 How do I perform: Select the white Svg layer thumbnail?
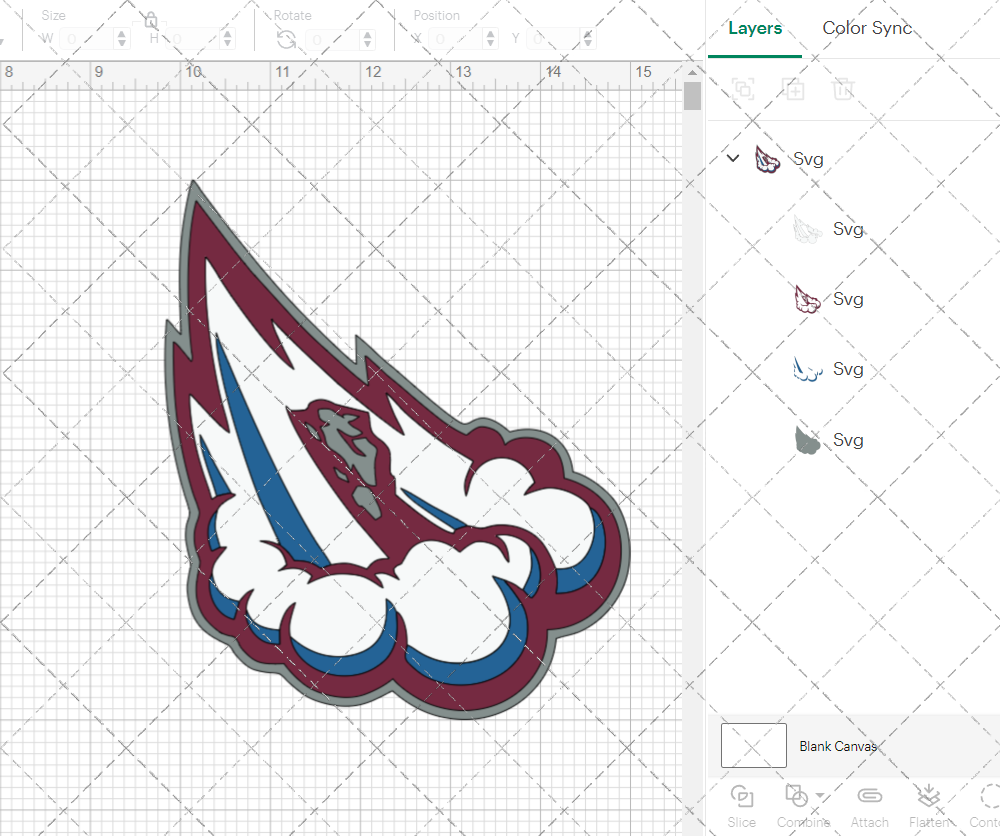click(x=807, y=229)
